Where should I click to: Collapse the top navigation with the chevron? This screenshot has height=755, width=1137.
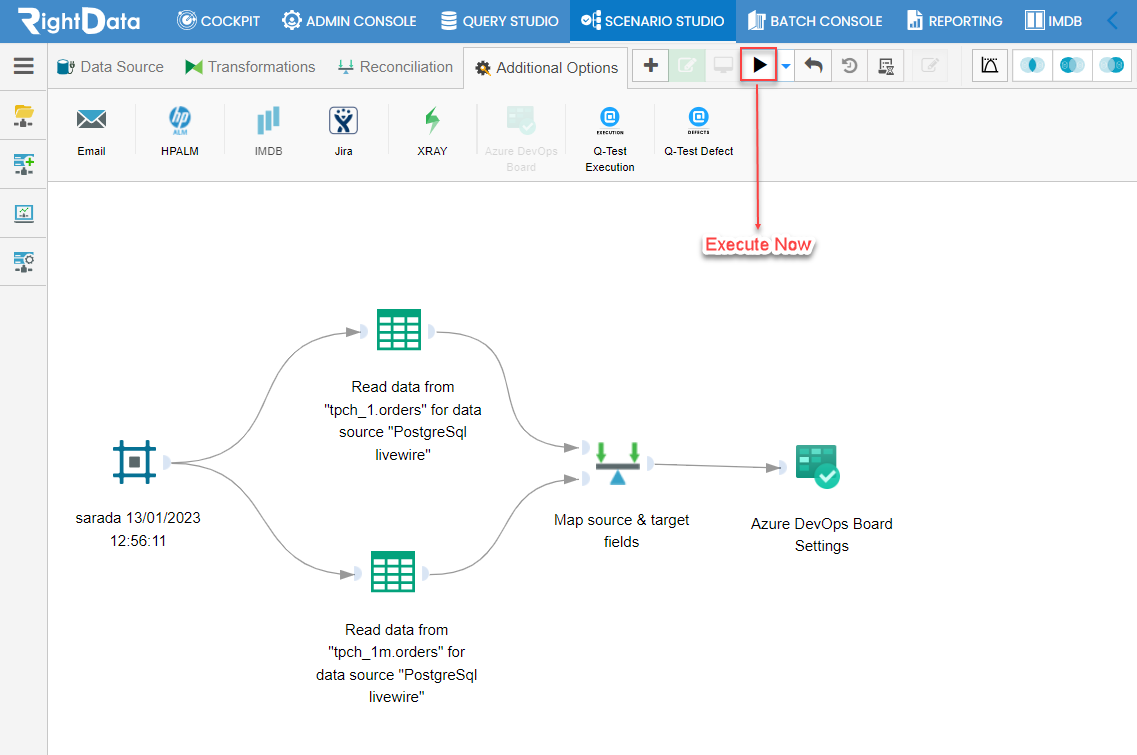point(1113,20)
